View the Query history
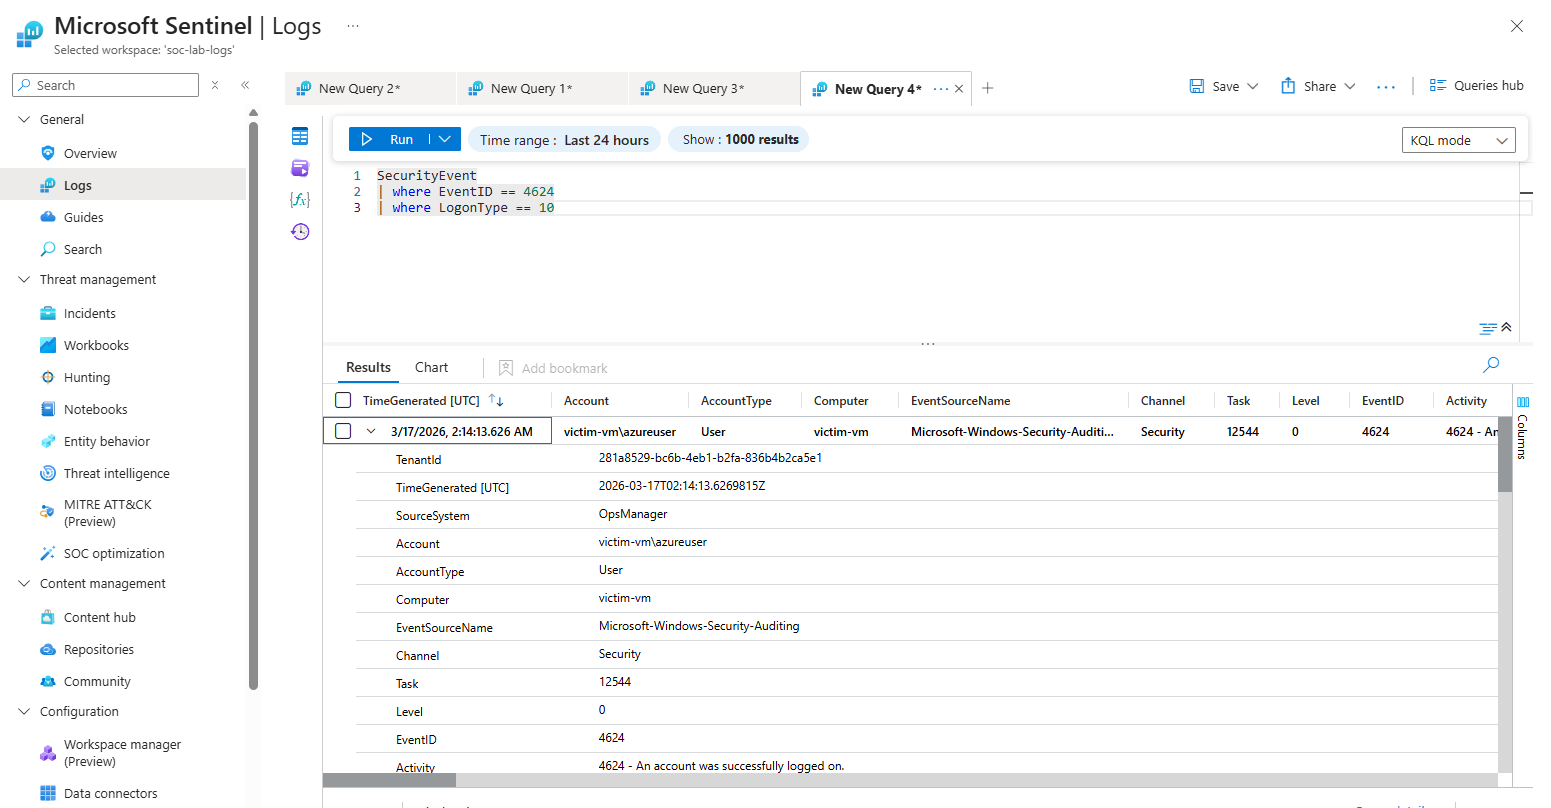This screenshot has width=1551, height=808. [301, 231]
